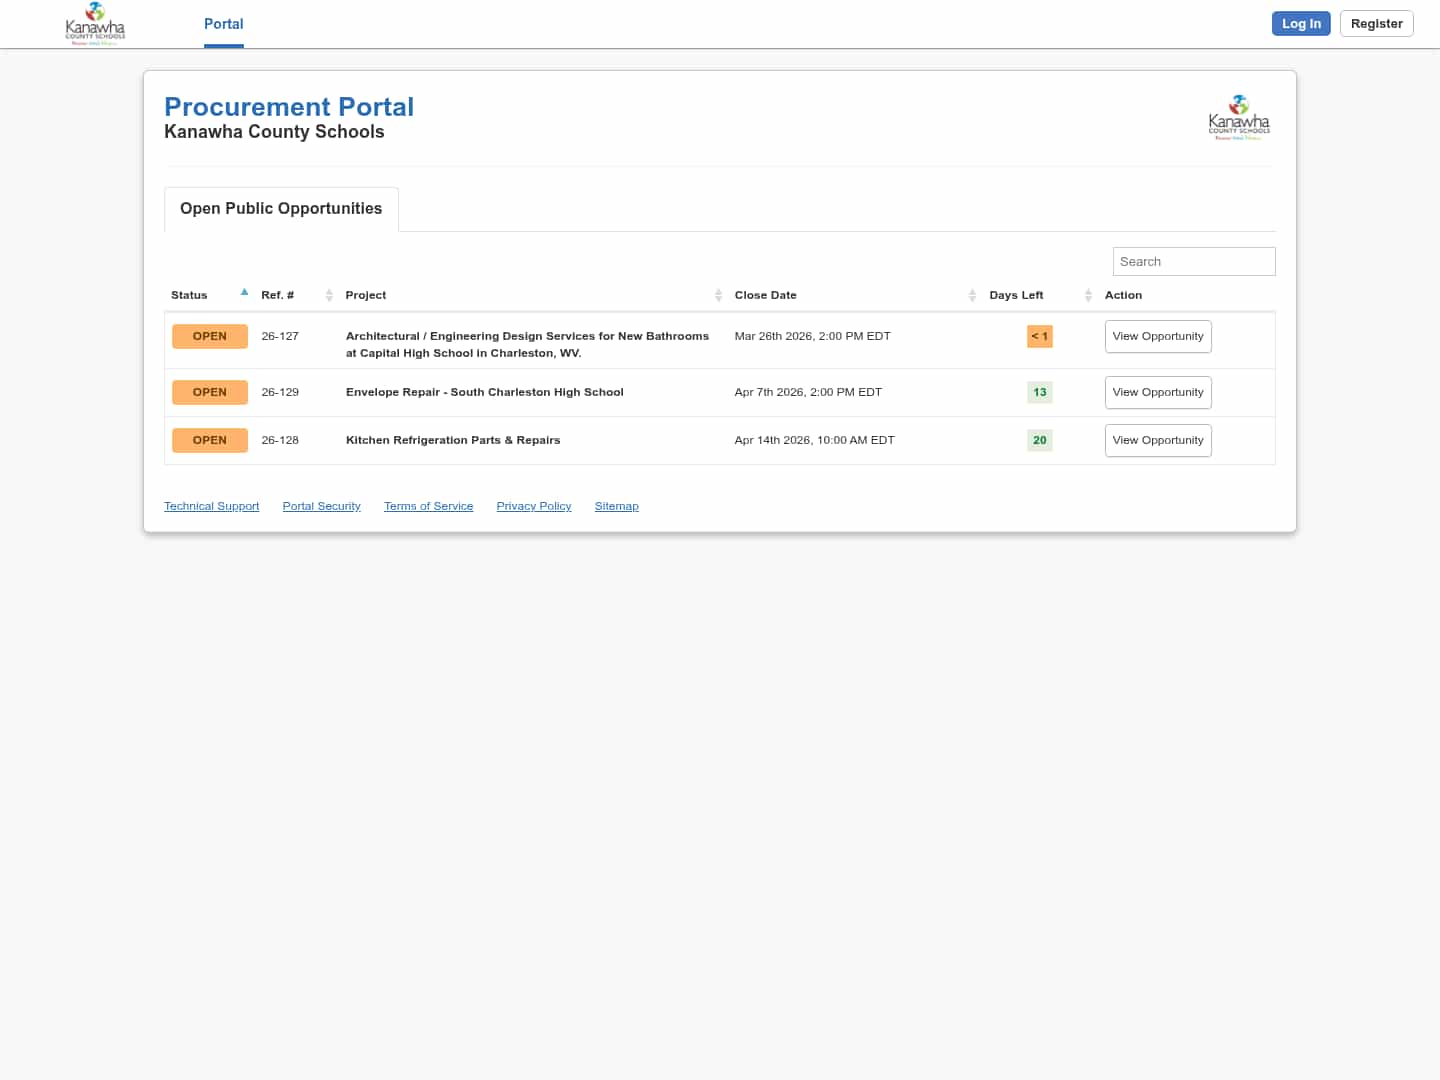Click the Kanawha logo inside the portal card

[1239, 118]
